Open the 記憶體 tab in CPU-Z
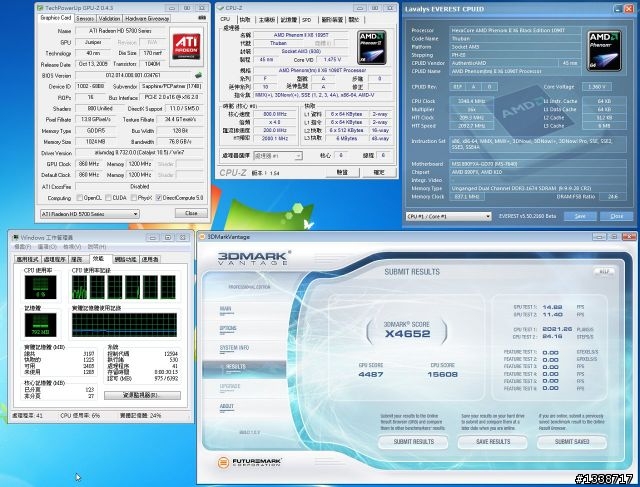640x487 pixels. click(289, 20)
